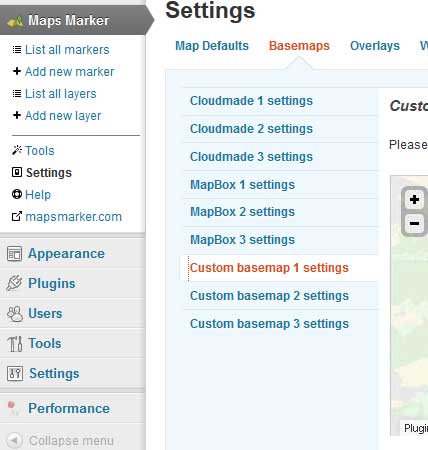This screenshot has width=428, height=450.
Task: Open MapBox 1 settings
Action: click(242, 185)
